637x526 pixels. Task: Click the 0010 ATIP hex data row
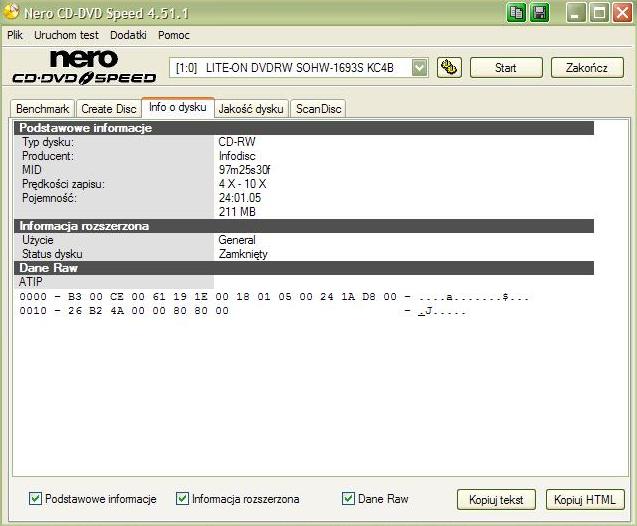(x=243, y=311)
